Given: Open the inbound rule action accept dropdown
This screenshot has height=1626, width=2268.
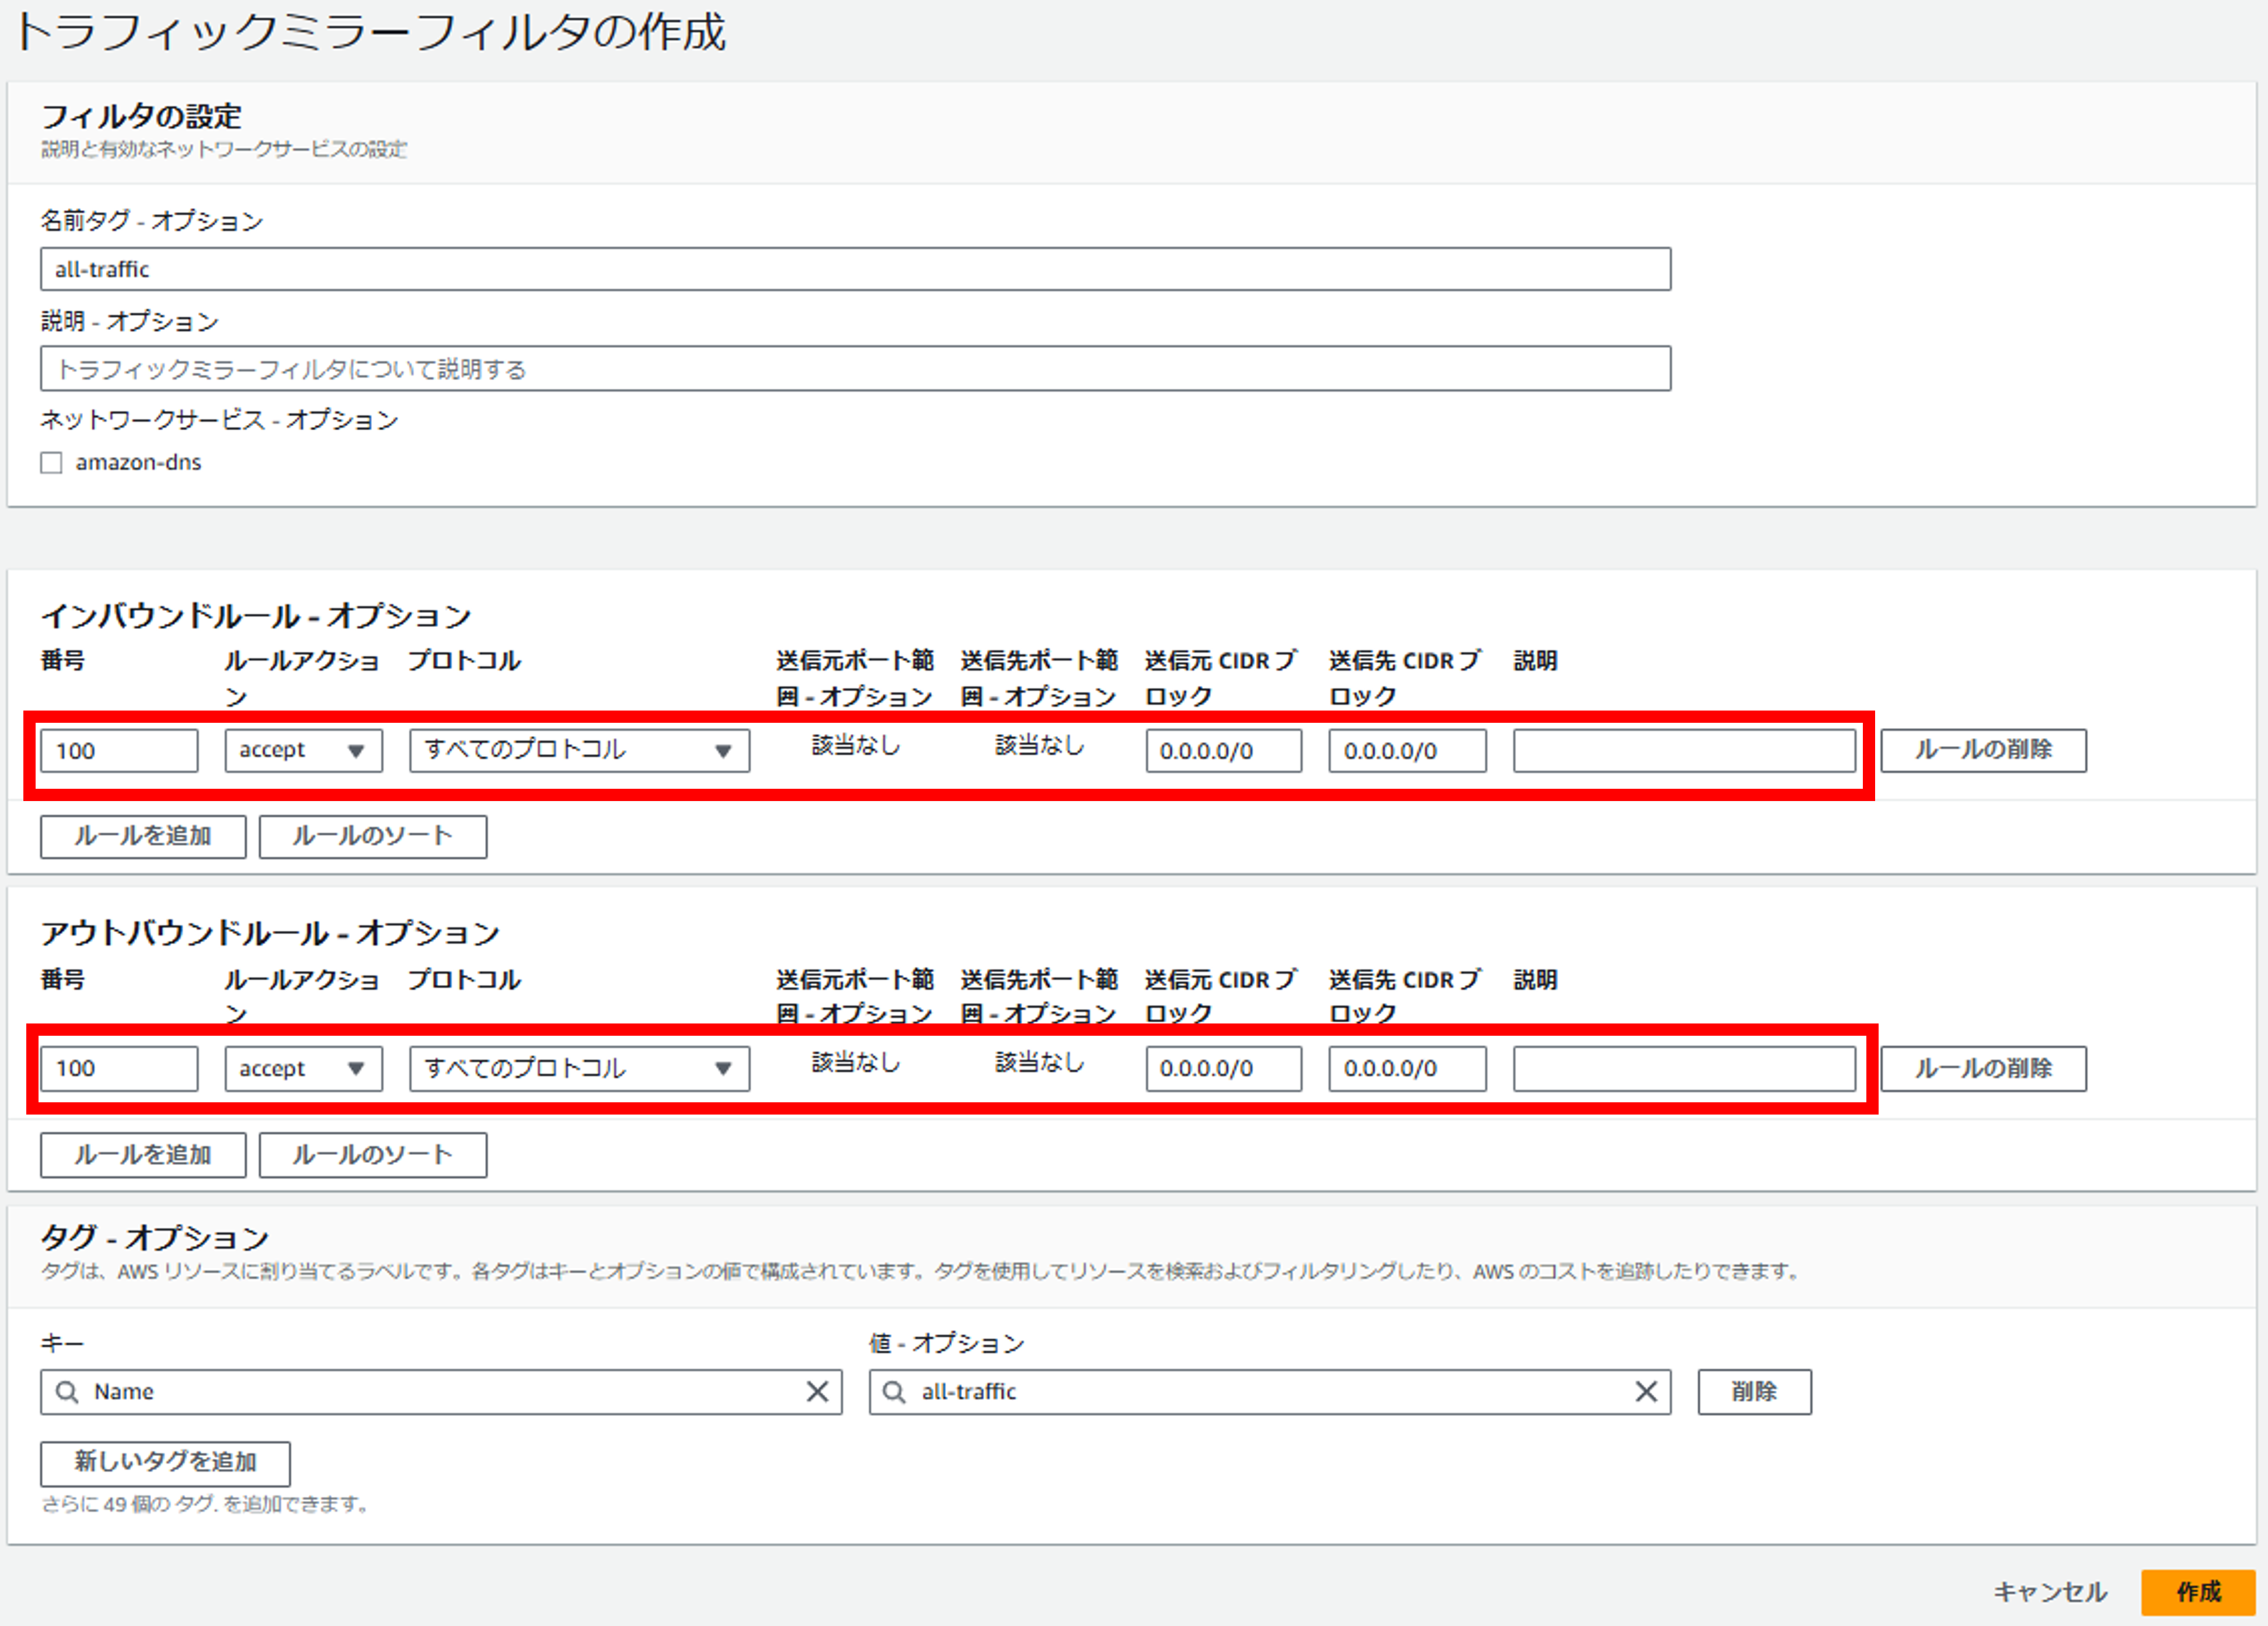Looking at the screenshot, I should click(x=303, y=751).
